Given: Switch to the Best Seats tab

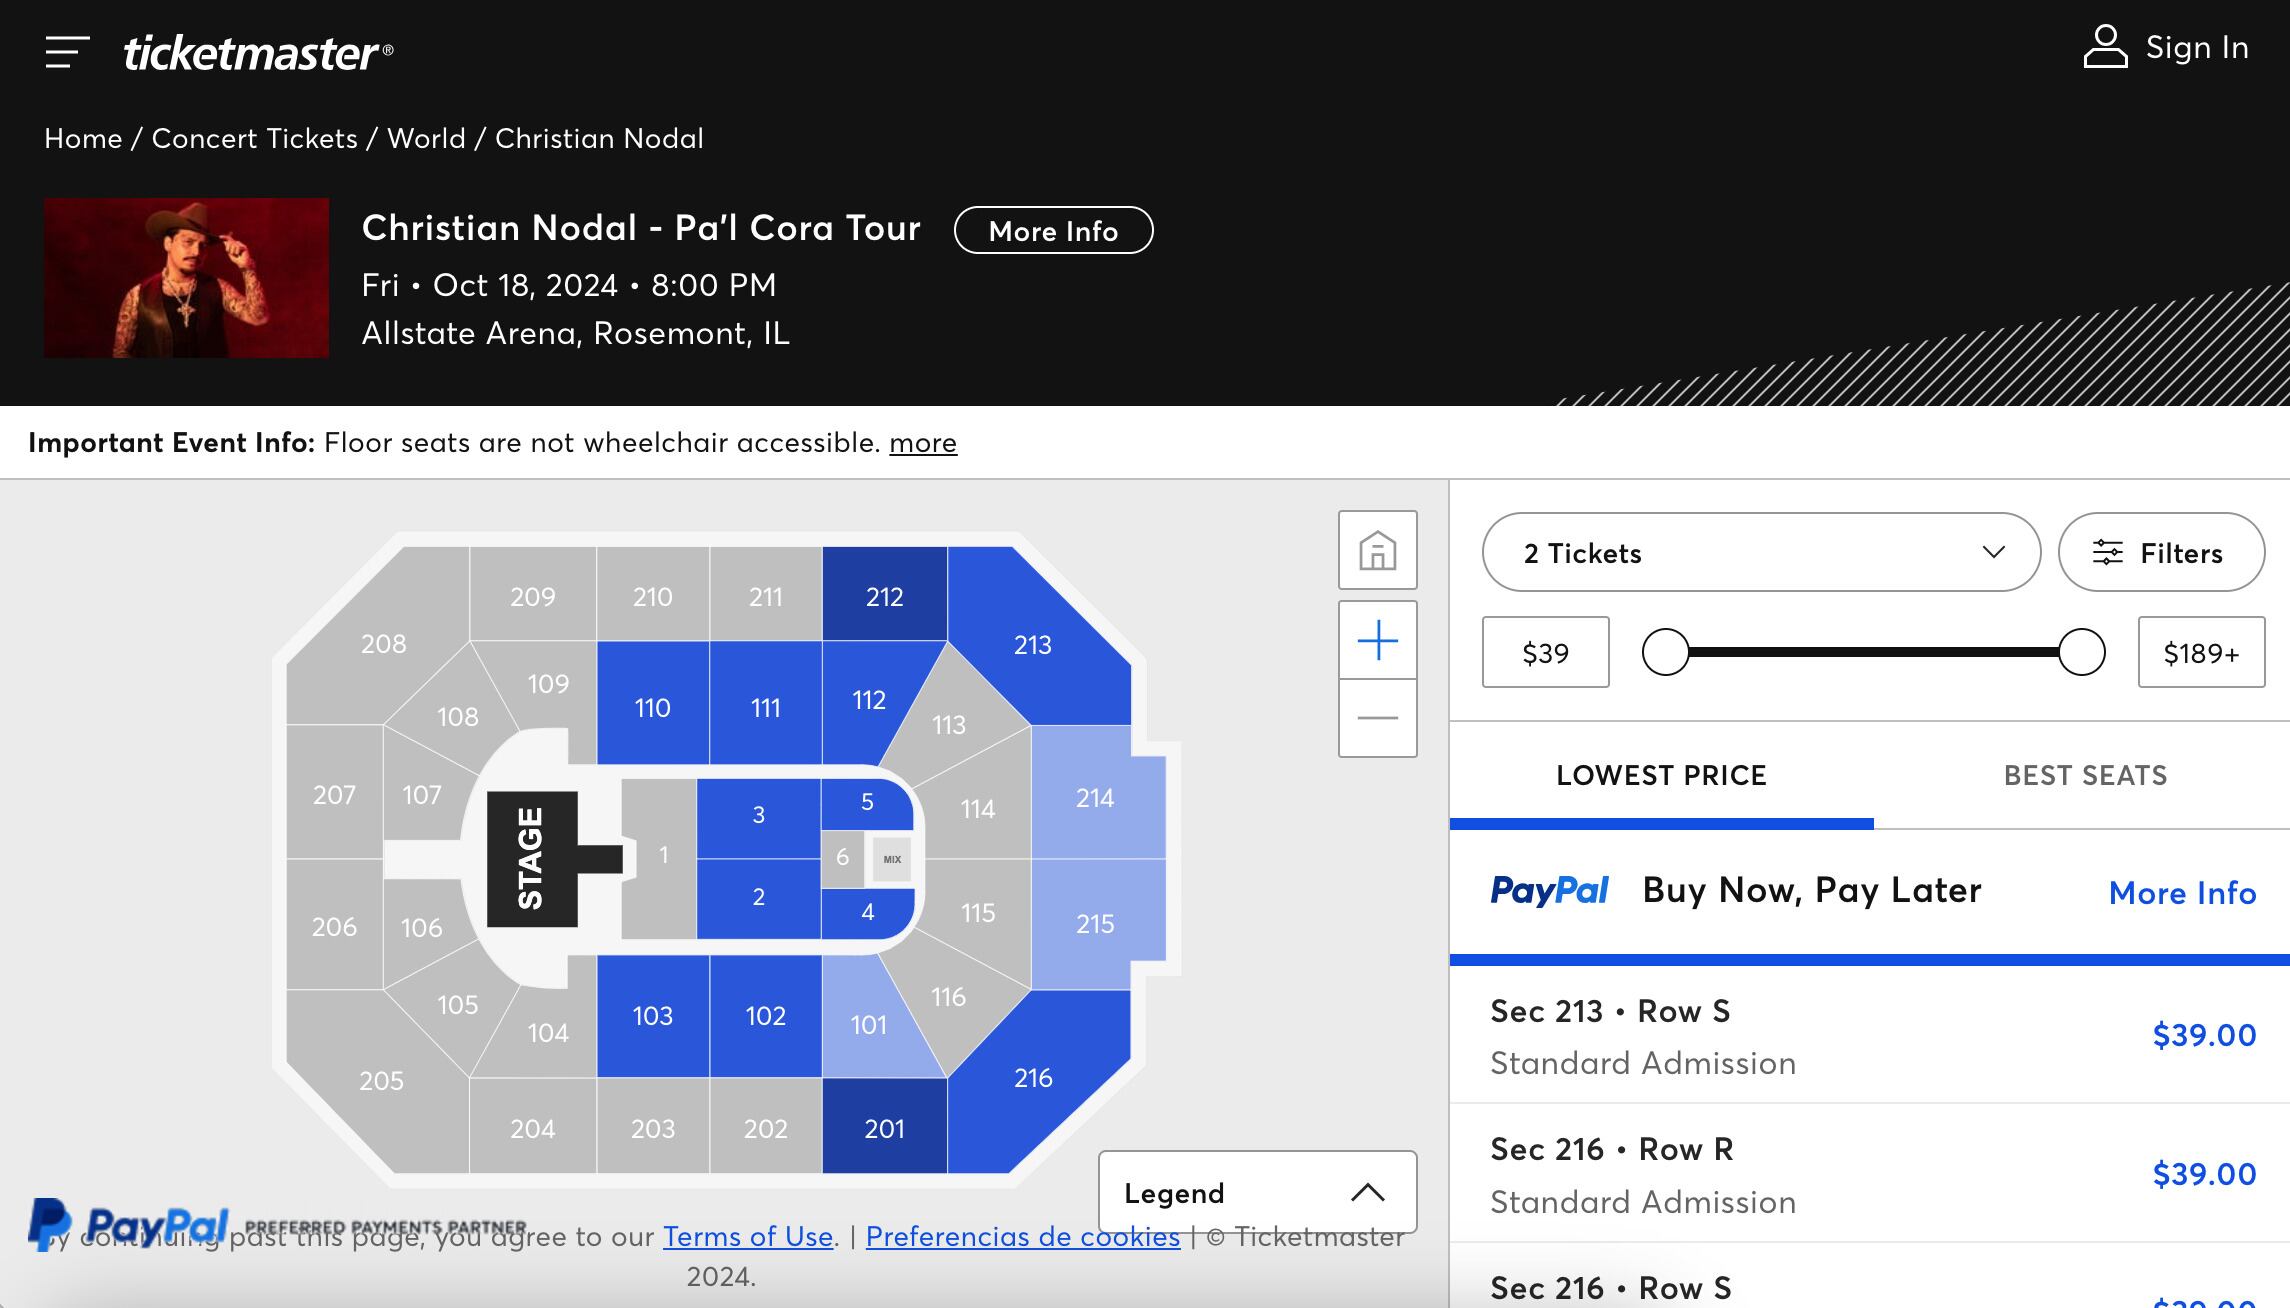Looking at the screenshot, I should (x=2085, y=776).
